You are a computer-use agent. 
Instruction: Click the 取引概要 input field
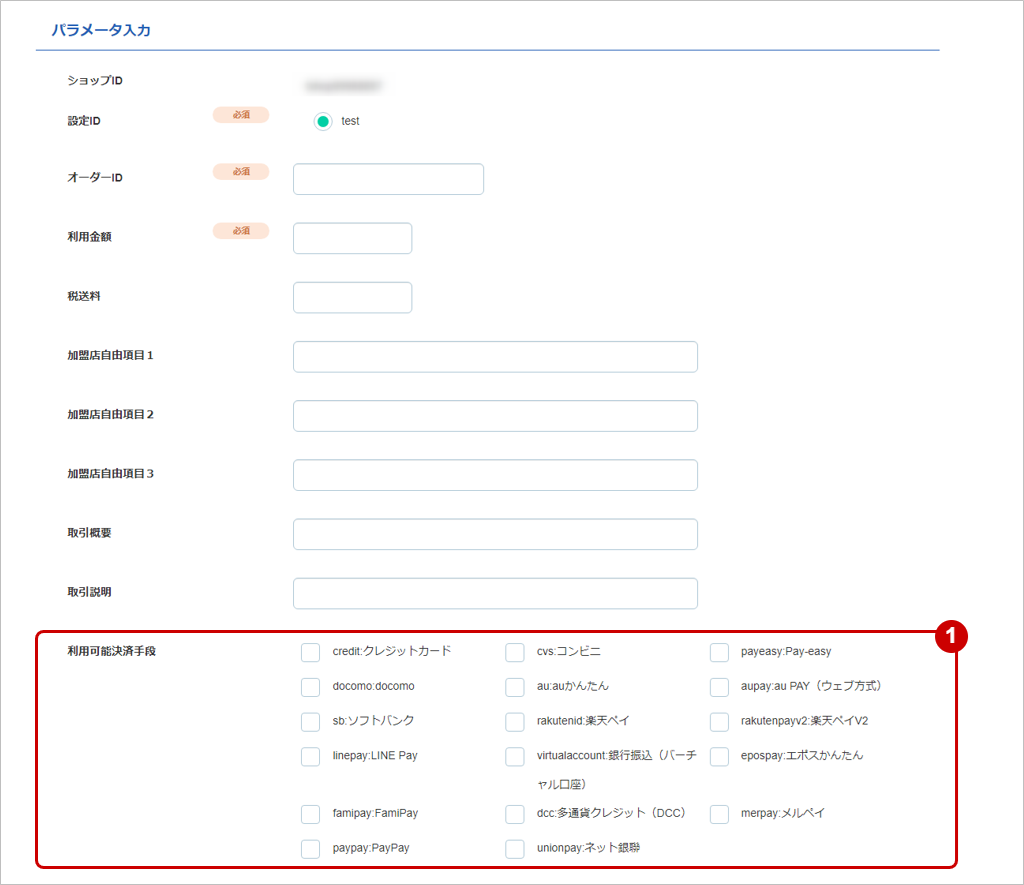pos(495,534)
